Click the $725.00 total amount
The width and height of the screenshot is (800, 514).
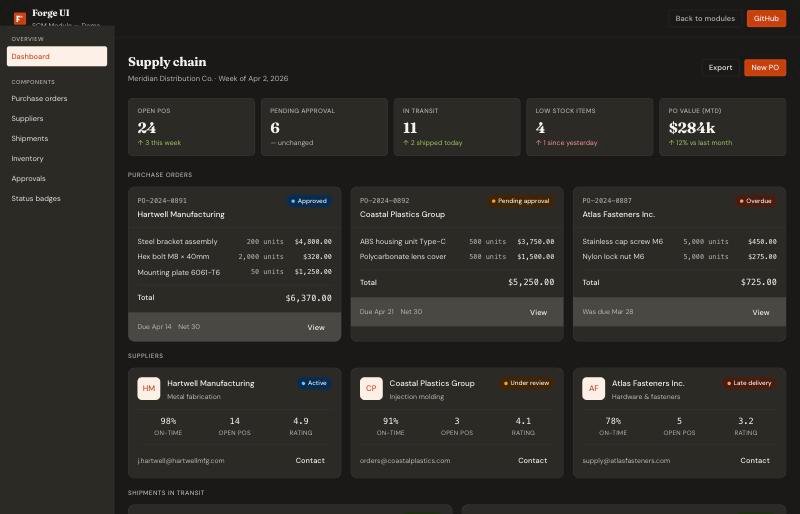coord(759,282)
